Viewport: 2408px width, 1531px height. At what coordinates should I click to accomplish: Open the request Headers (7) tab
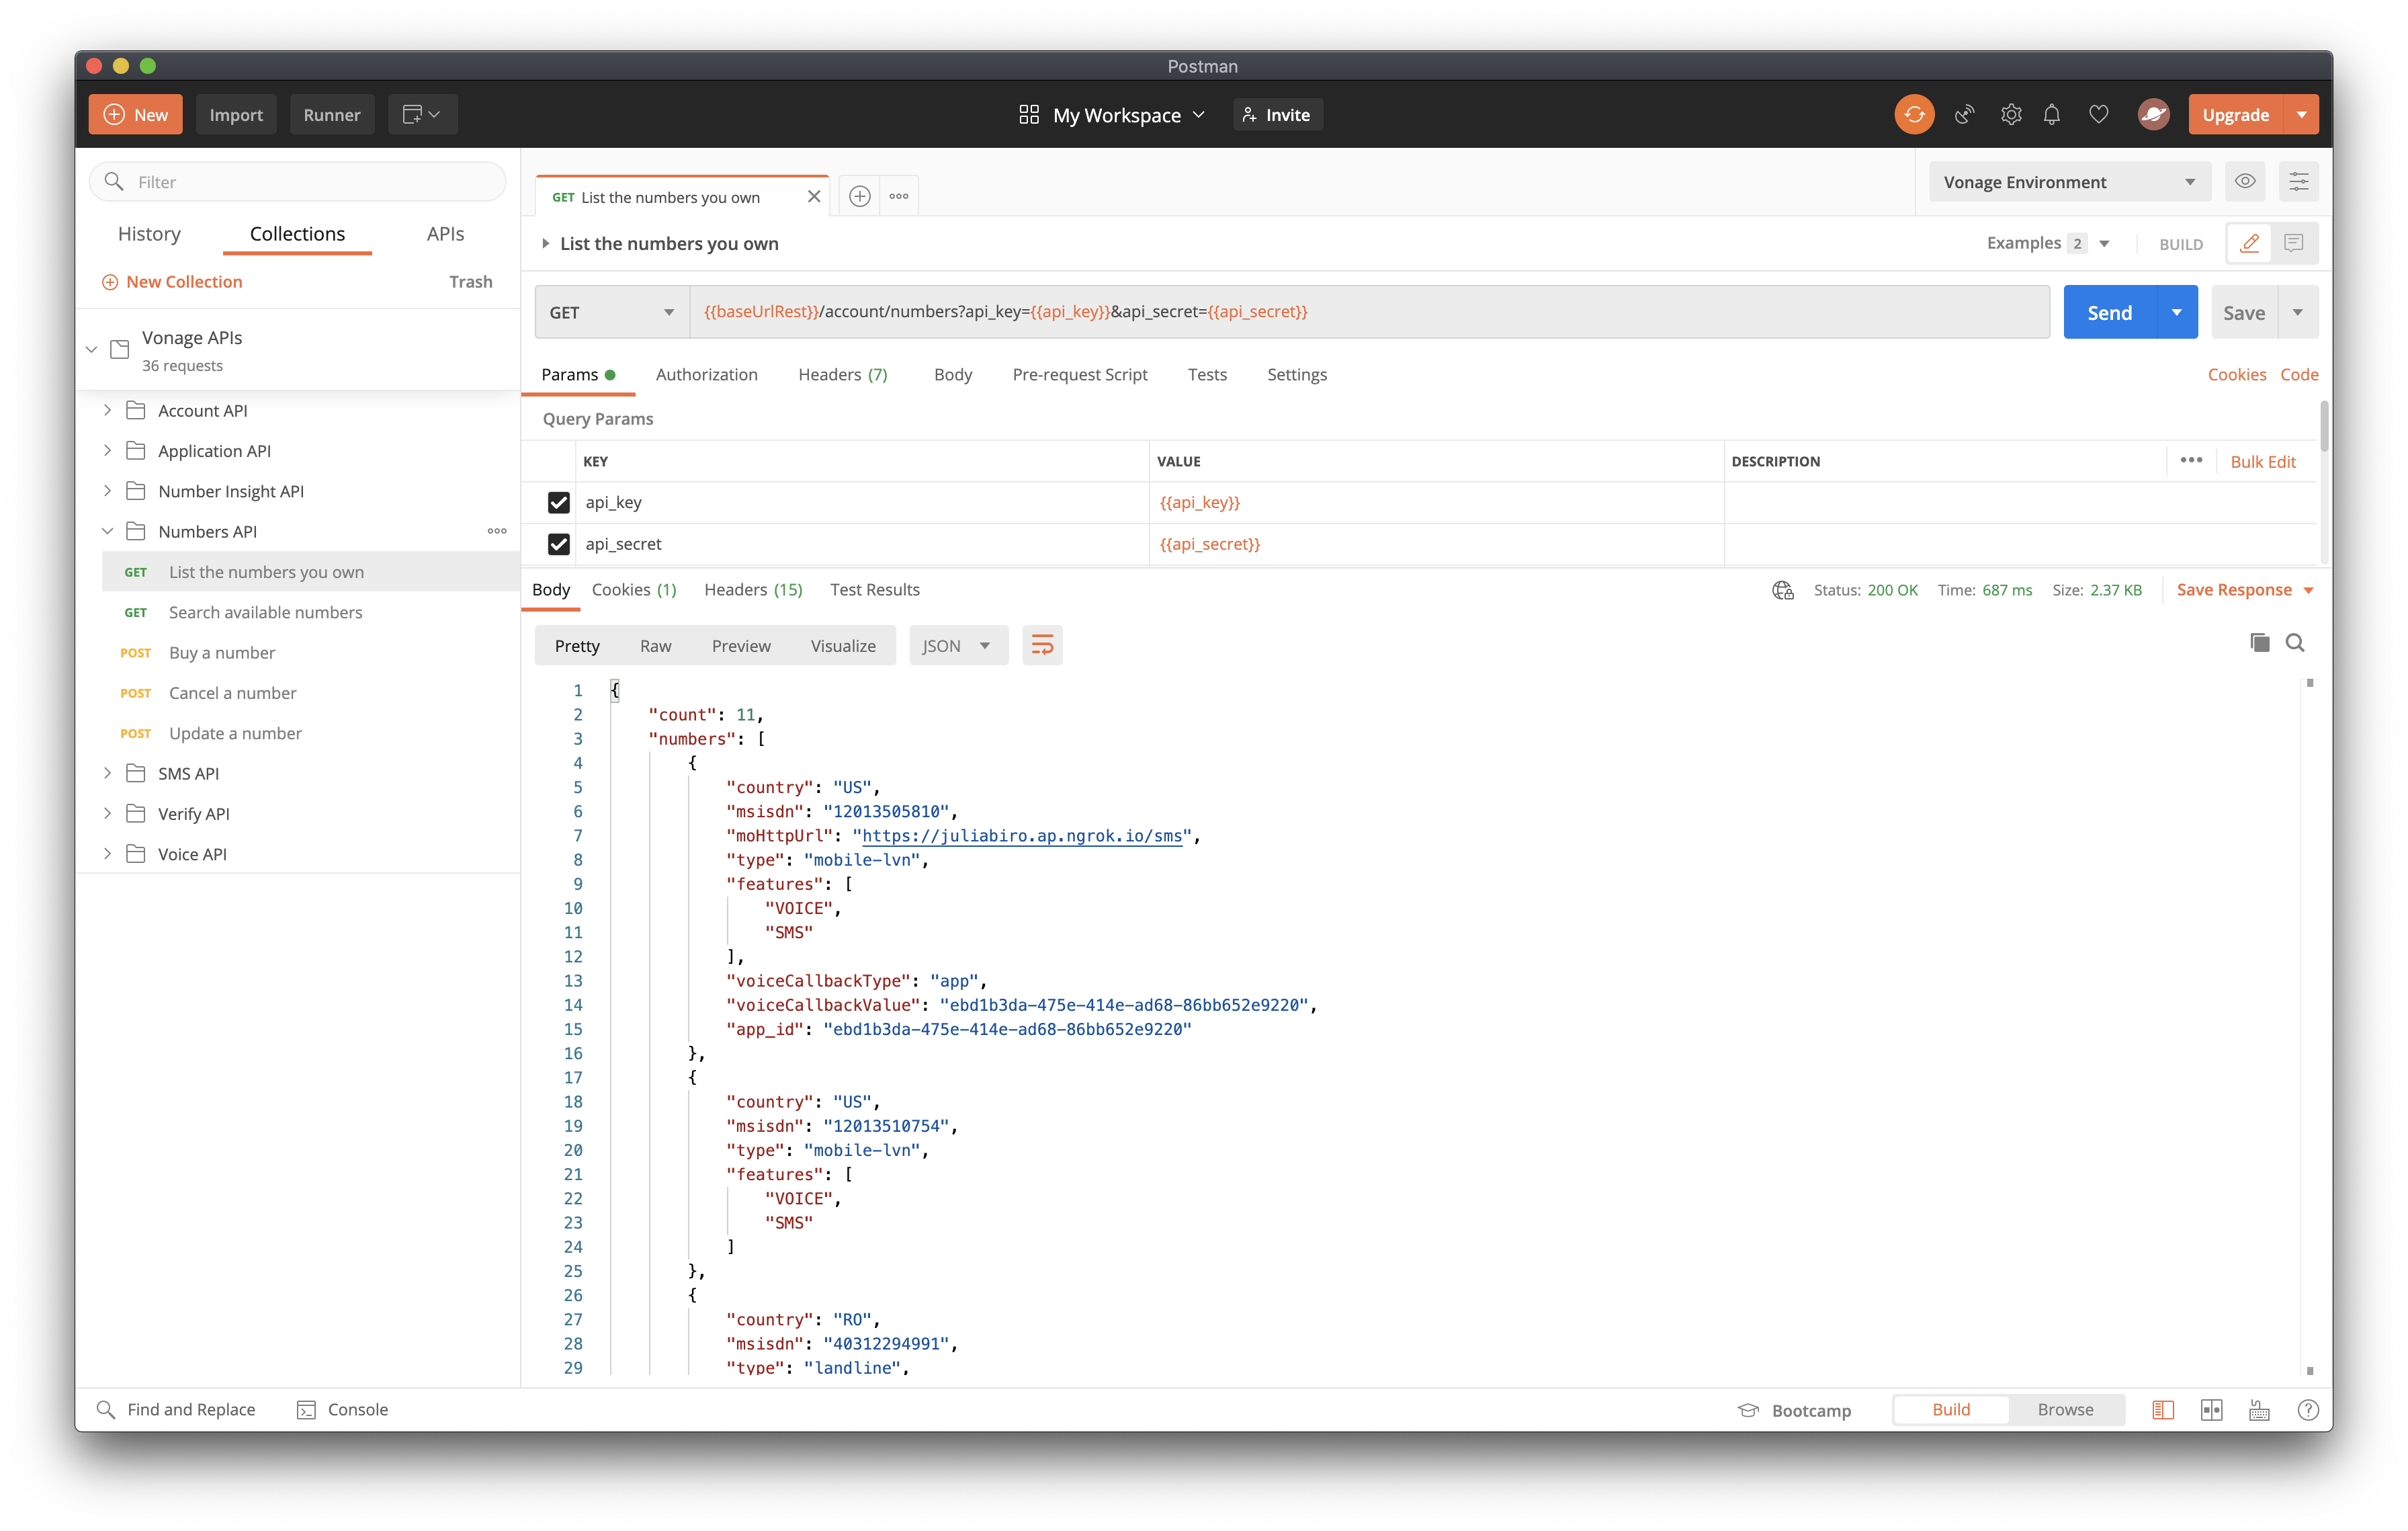842,374
